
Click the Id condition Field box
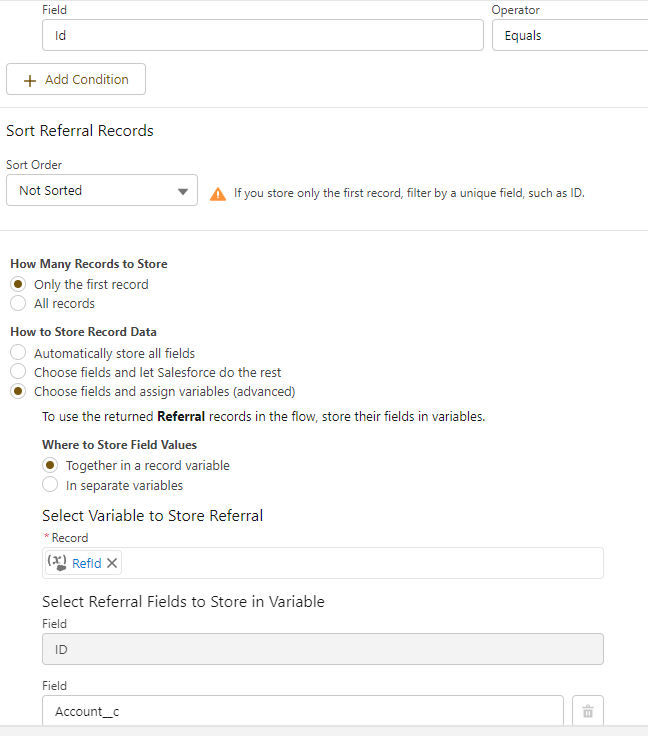click(262, 36)
